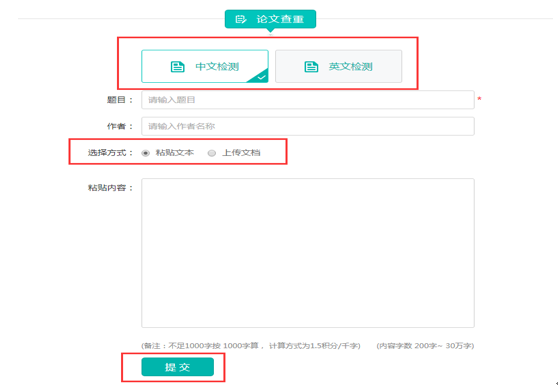
Task: Click the checkmark corner badge on 中文检测
Action: pos(260,76)
